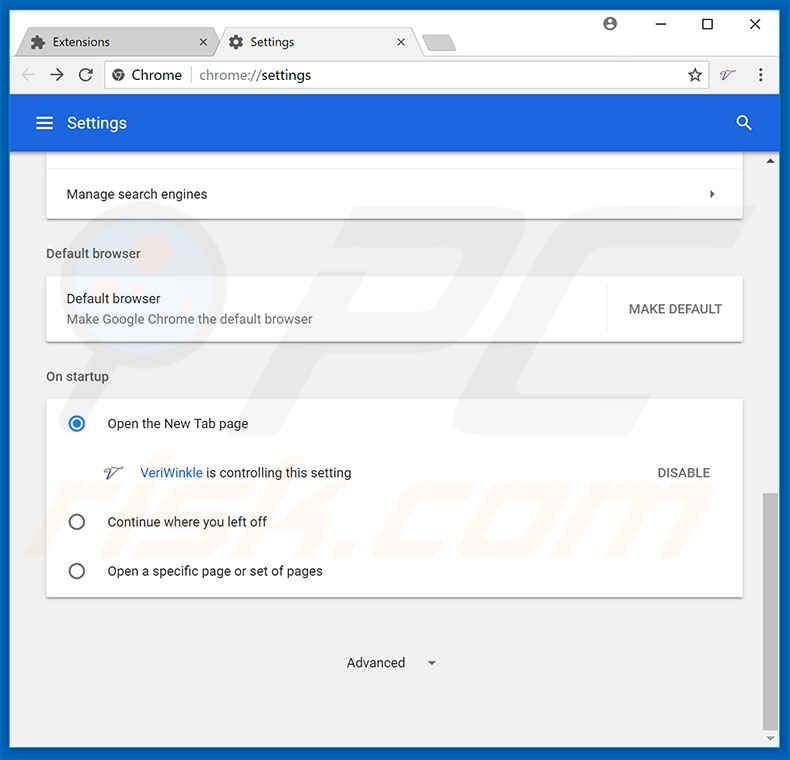Open the user profile icon
This screenshot has height=760, width=790.
tap(610, 24)
